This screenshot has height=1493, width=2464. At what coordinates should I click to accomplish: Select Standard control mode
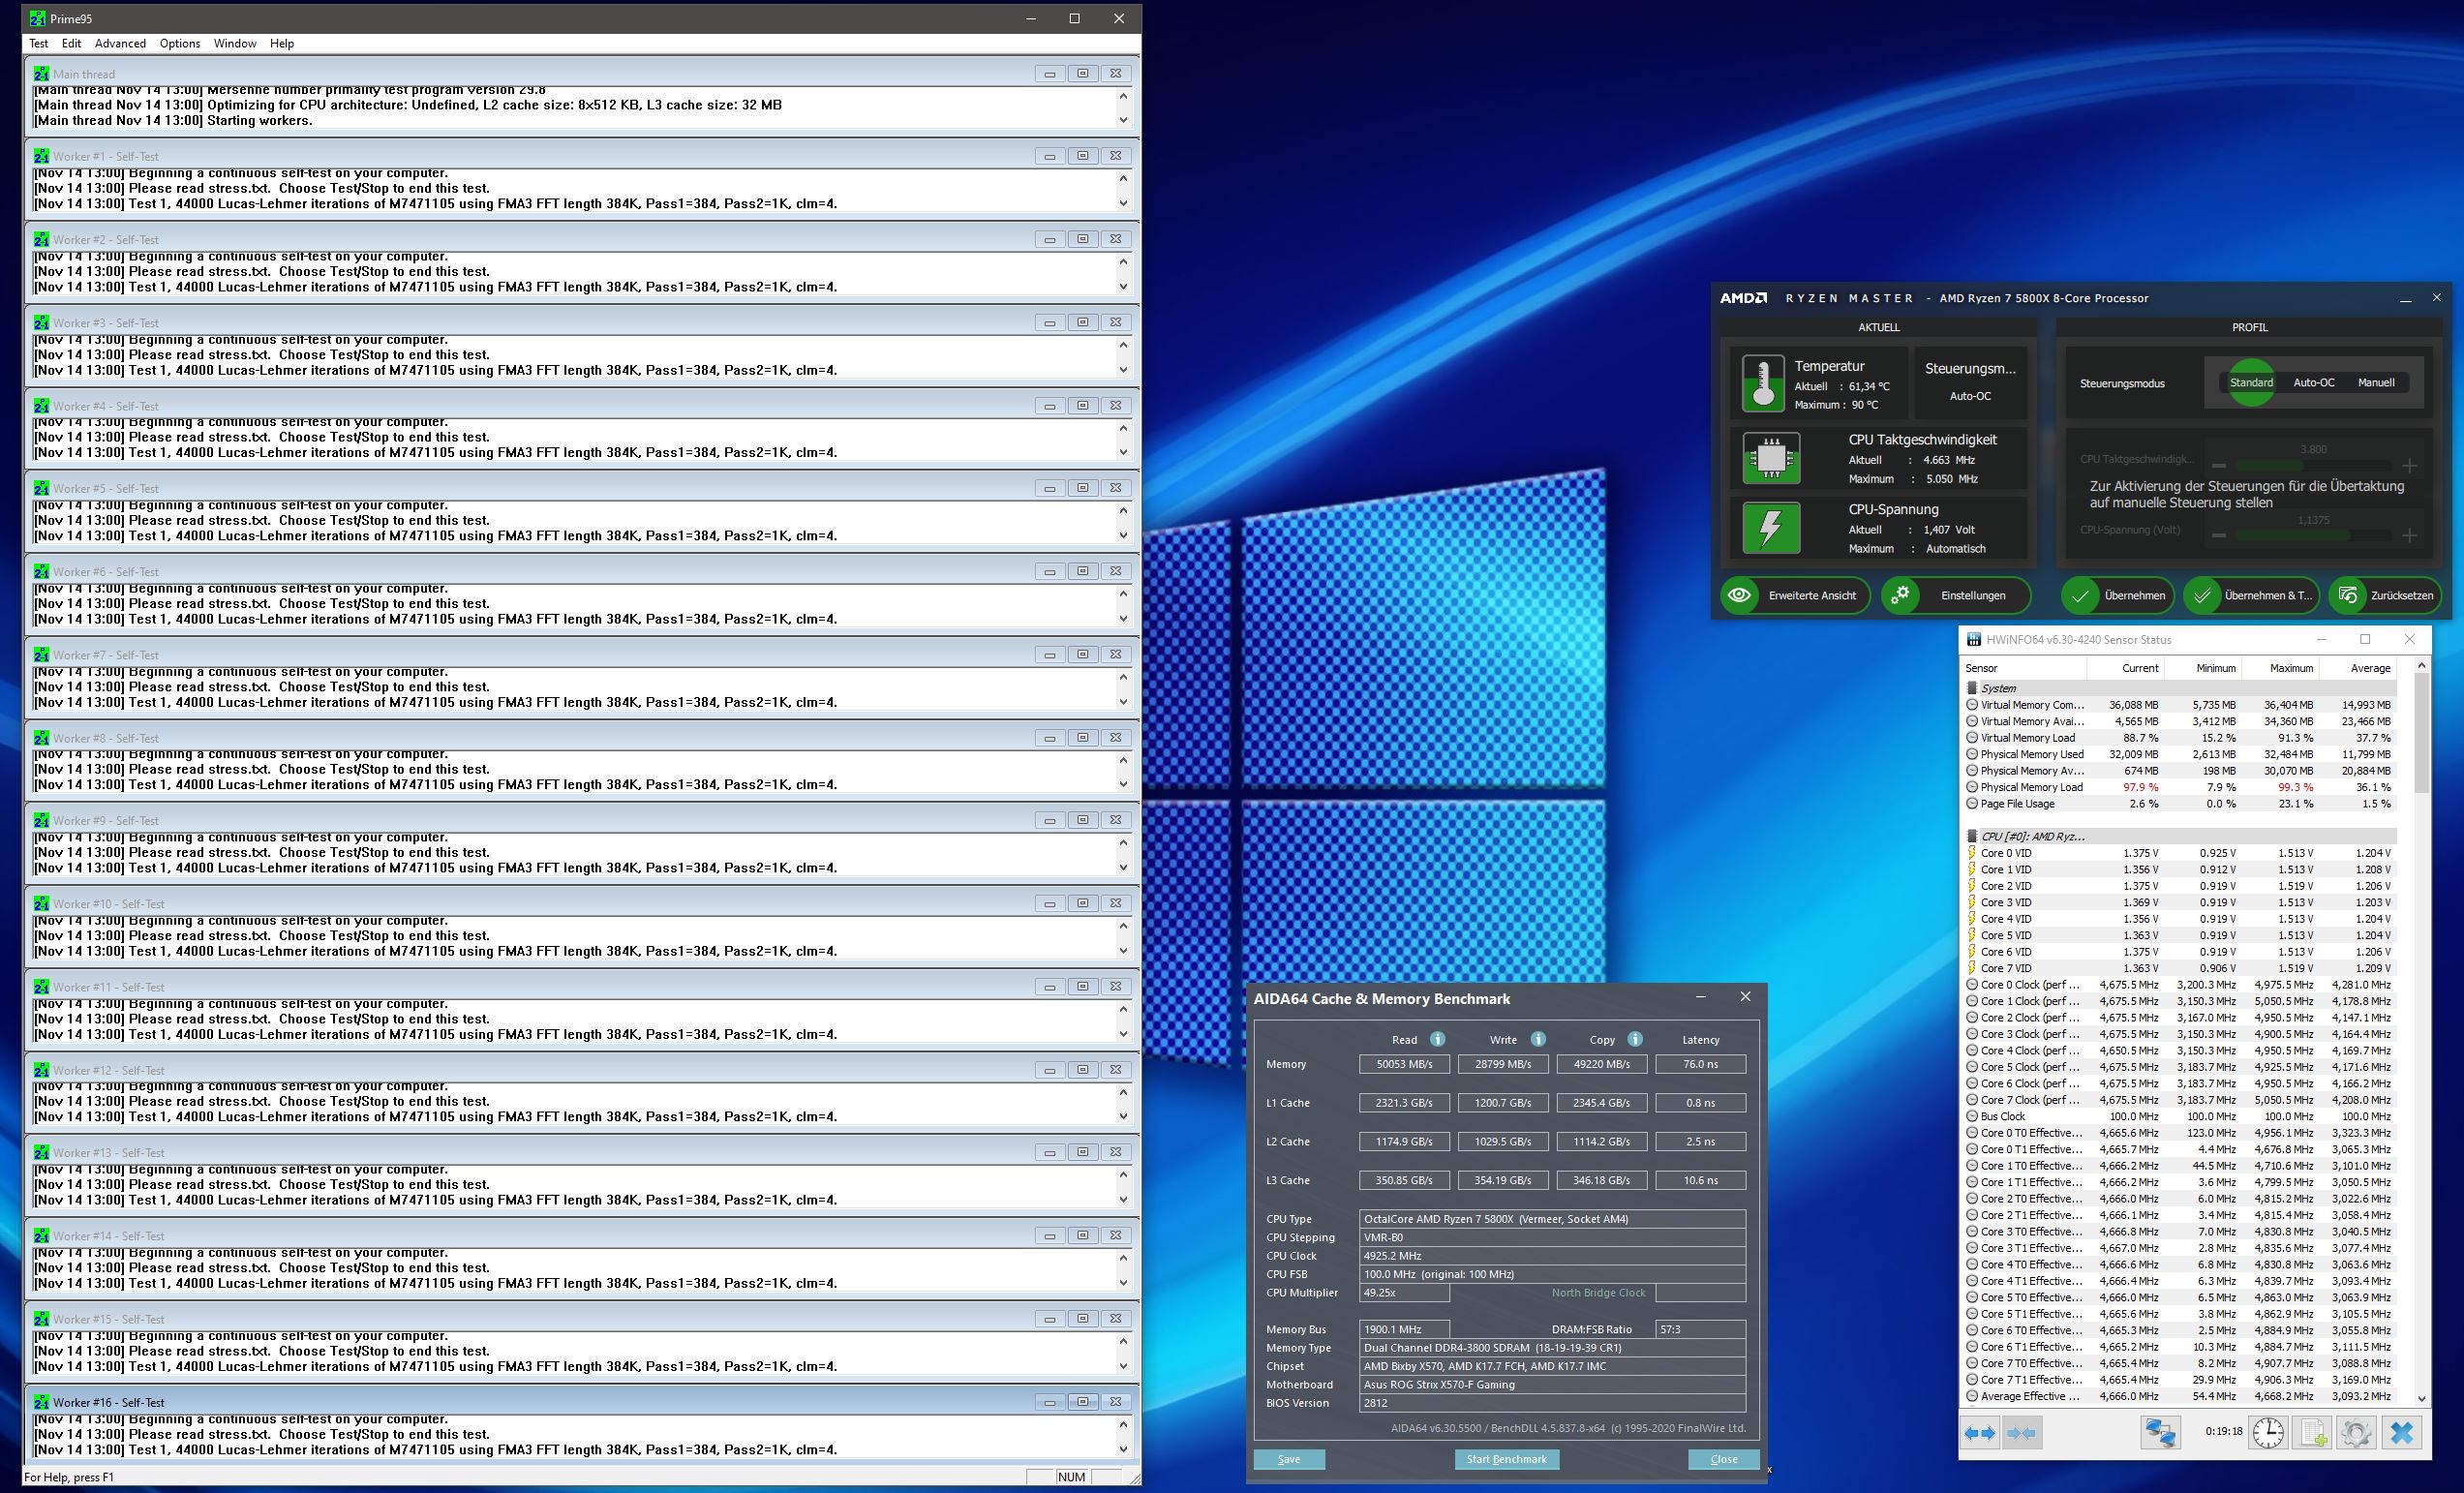coord(2251,383)
